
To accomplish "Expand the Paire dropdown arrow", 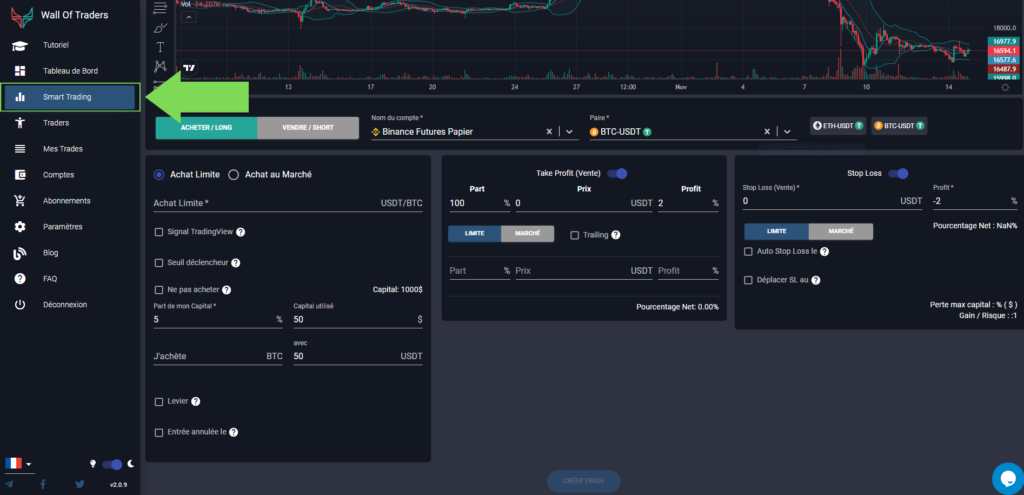I will coord(788,131).
